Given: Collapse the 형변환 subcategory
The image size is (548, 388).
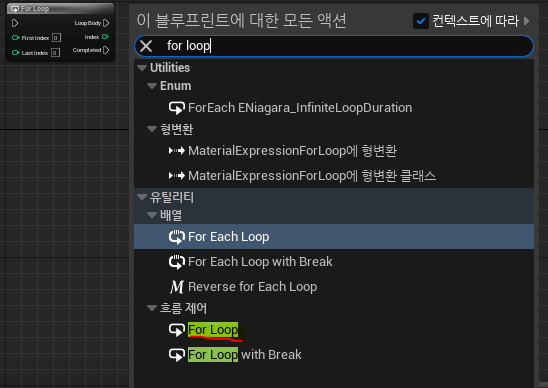Looking at the screenshot, I should (x=152, y=129).
